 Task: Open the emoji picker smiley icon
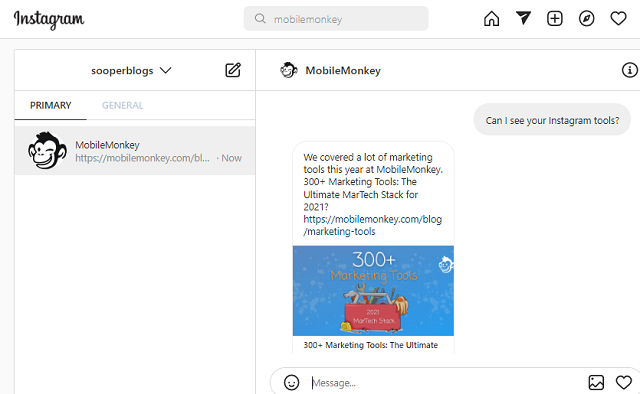point(291,383)
